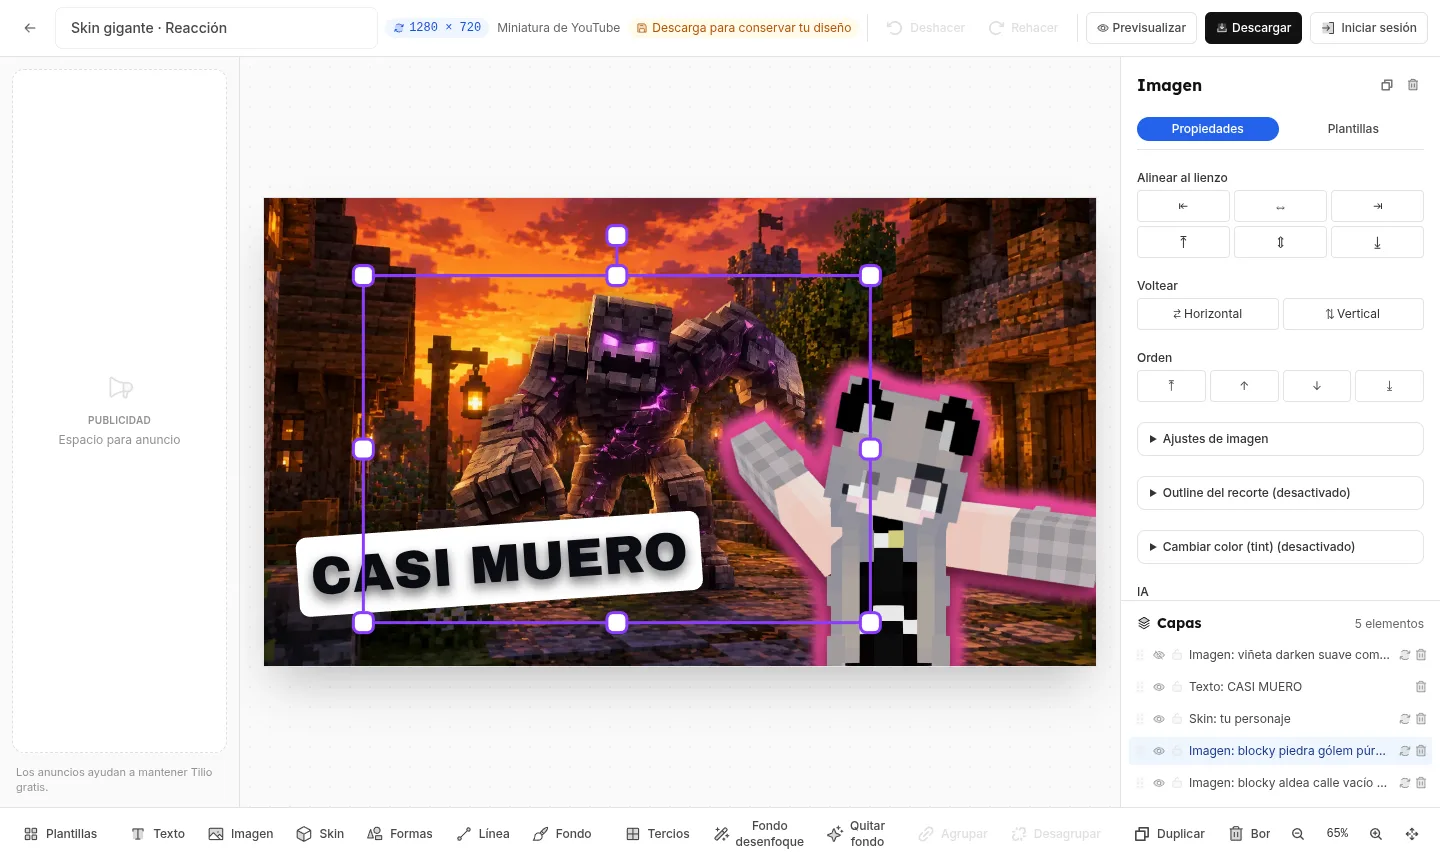Lock the blocky aldea calle layer
This screenshot has width=1440, height=860.
tap(1177, 783)
